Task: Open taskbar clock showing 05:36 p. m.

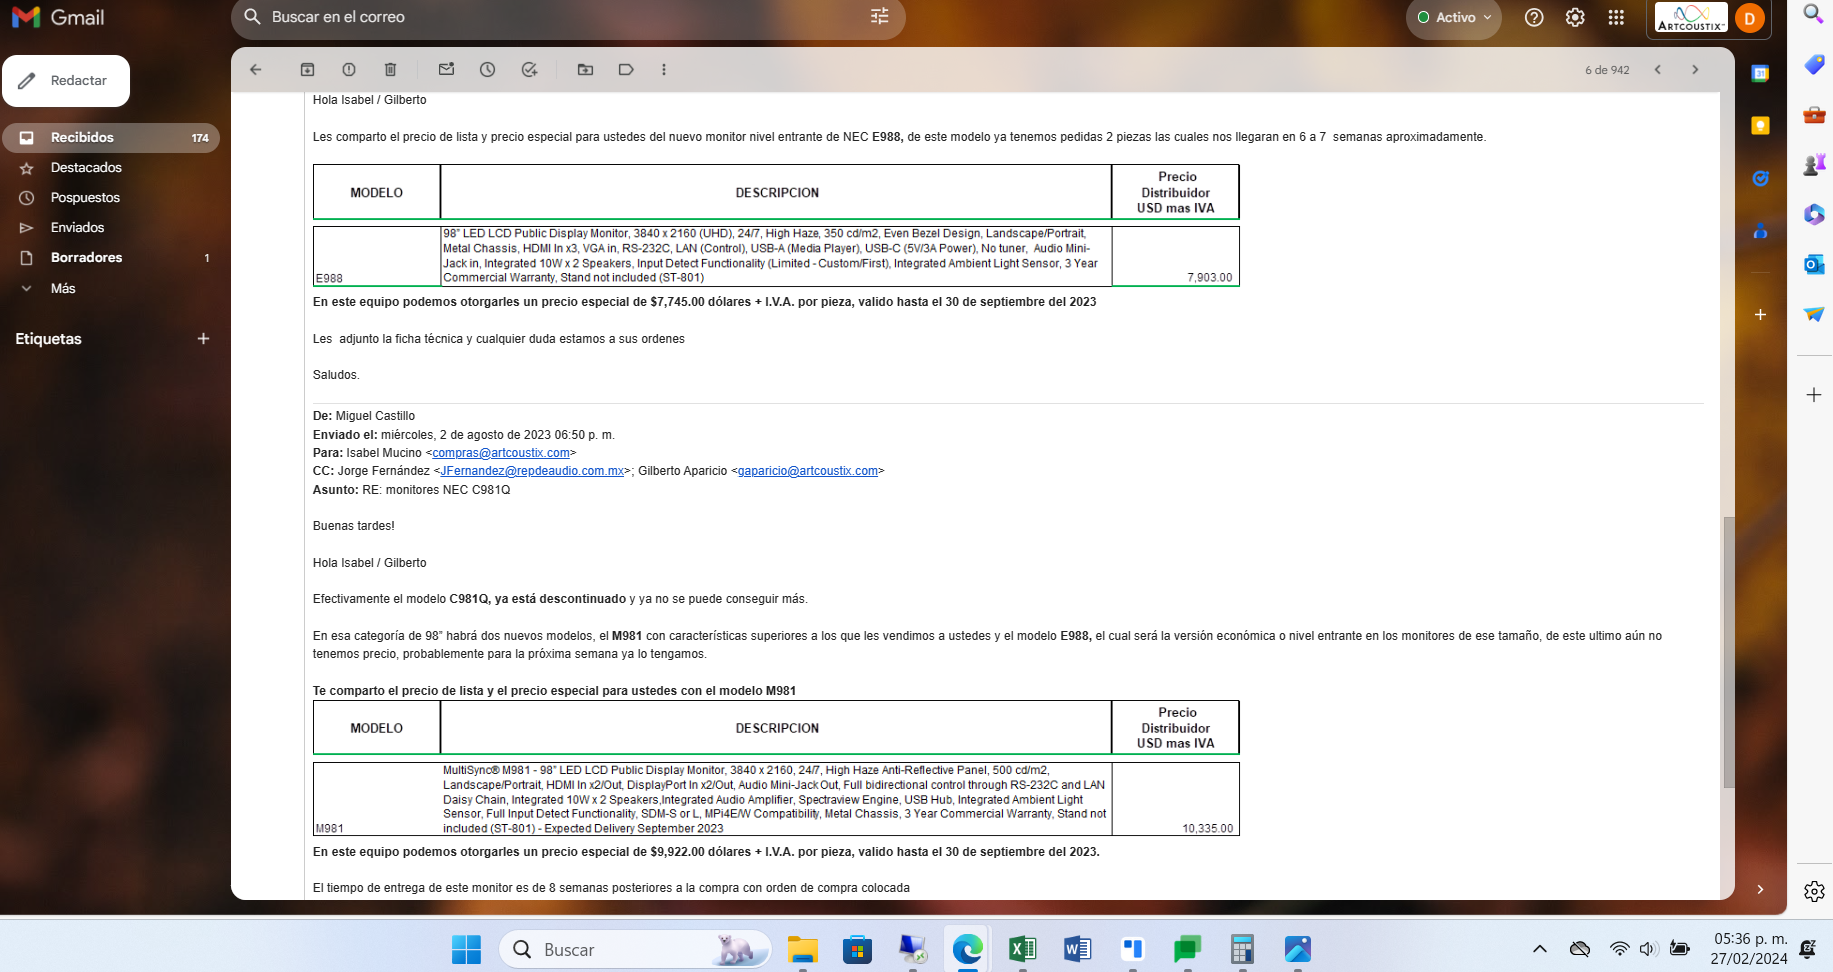Action: click(x=1749, y=949)
